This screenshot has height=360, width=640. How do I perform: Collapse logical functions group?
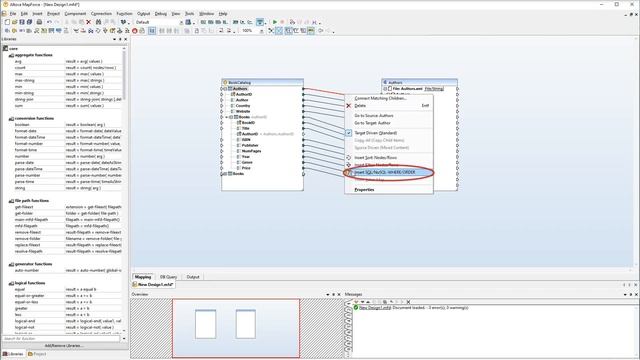coord(11,283)
